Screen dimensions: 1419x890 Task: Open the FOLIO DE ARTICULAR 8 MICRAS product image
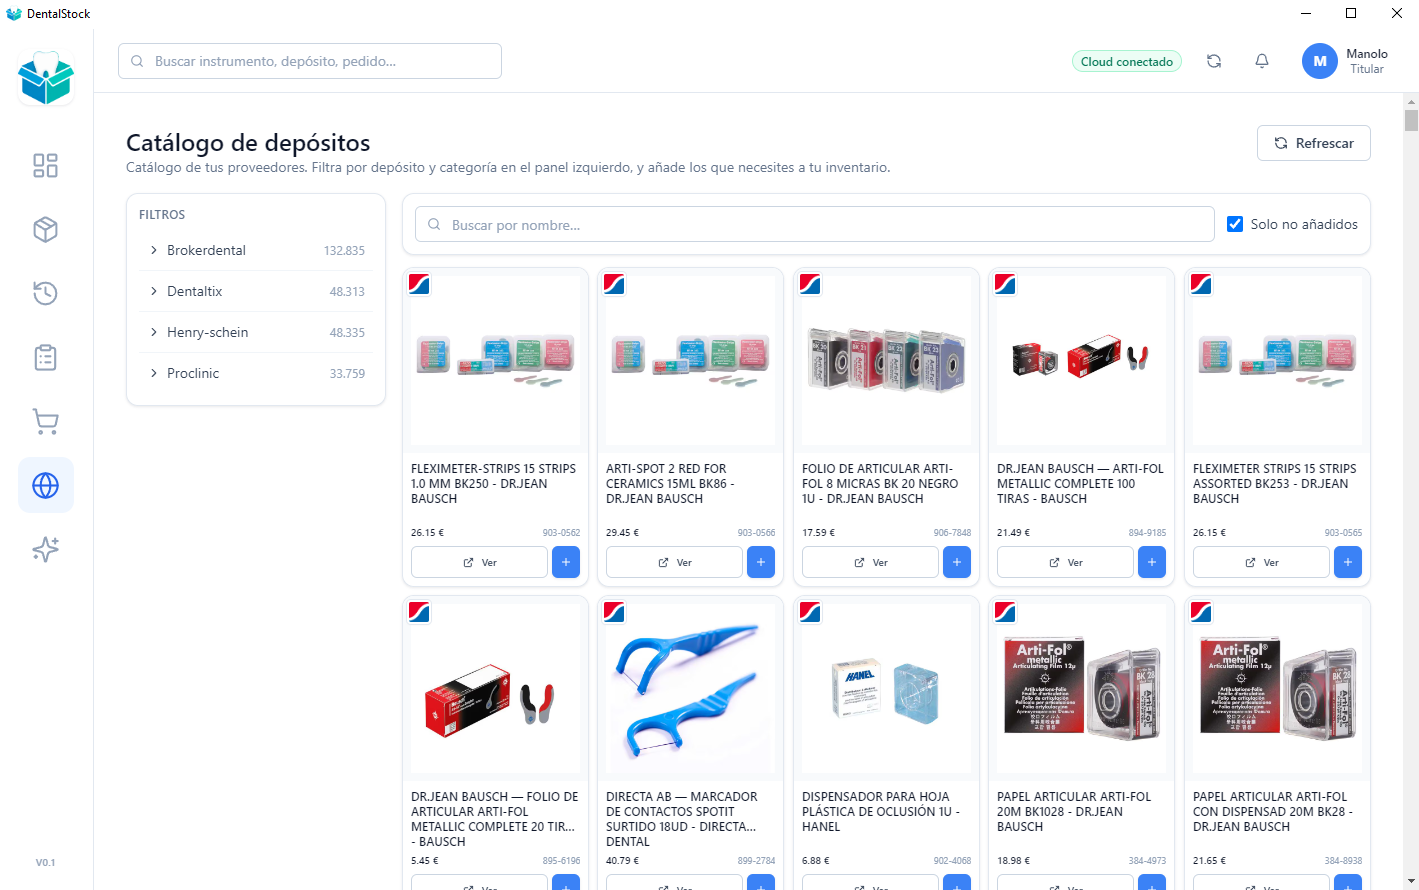886,360
